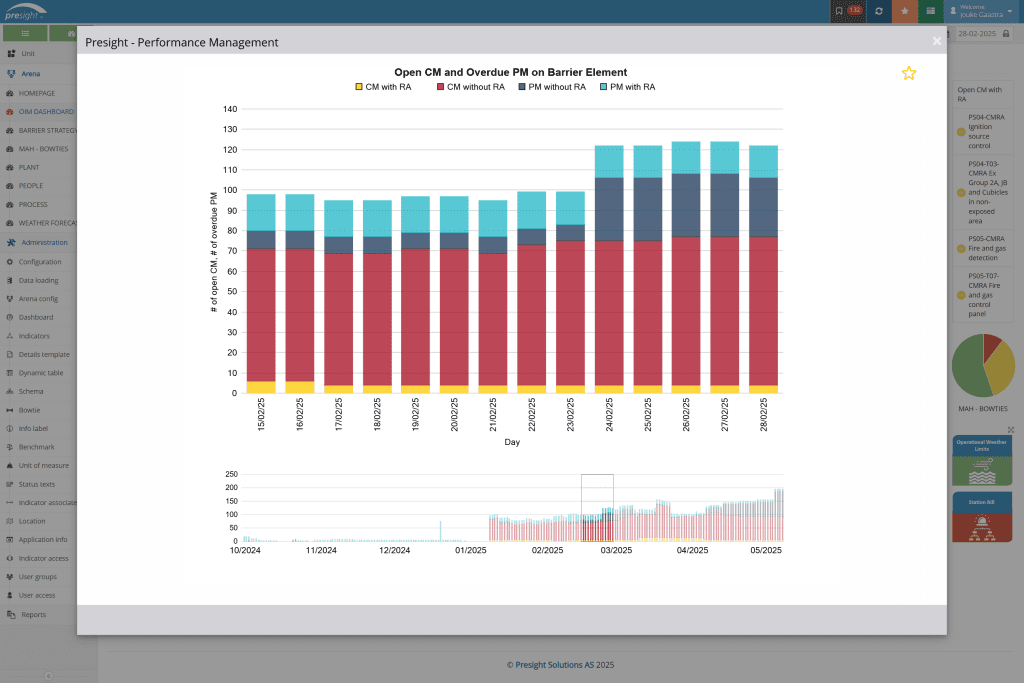Click the 28-02-2025 date field
Image resolution: width=1024 pixels, height=683 pixels.
click(977, 33)
